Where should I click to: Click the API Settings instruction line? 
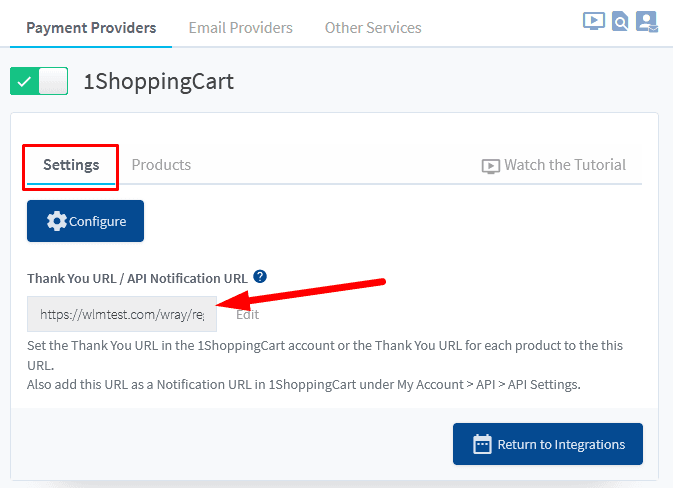pyautogui.click(x=303, y=385)
